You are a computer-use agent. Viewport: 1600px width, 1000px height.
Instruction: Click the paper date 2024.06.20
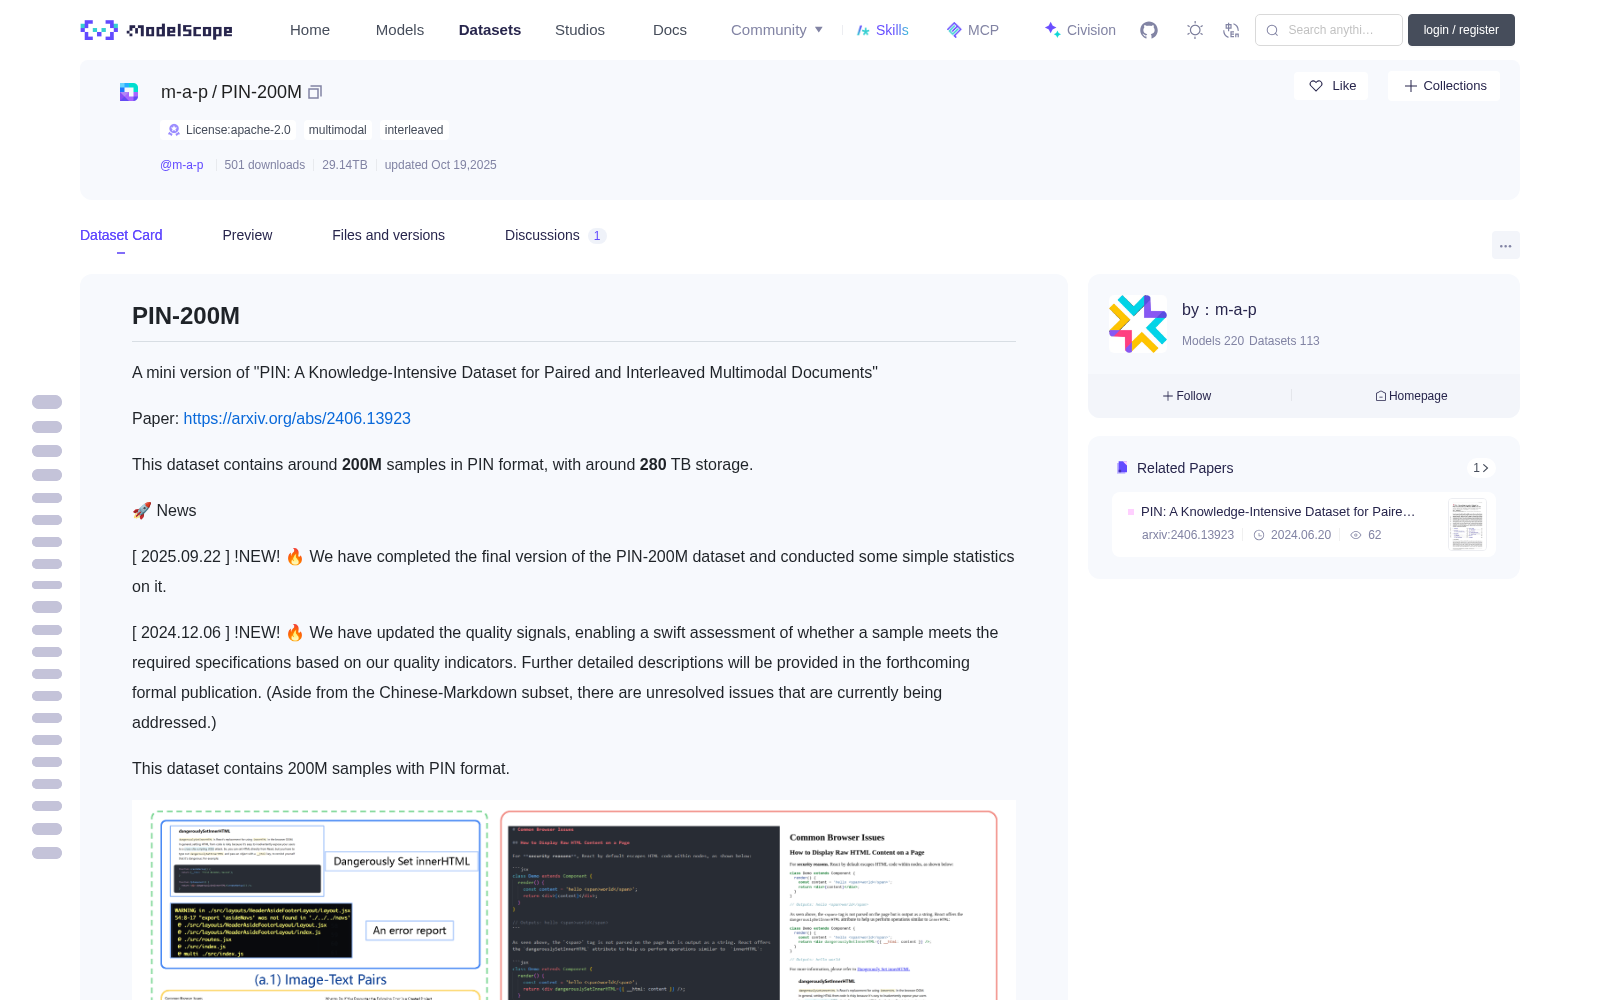tap(1292, 535)
